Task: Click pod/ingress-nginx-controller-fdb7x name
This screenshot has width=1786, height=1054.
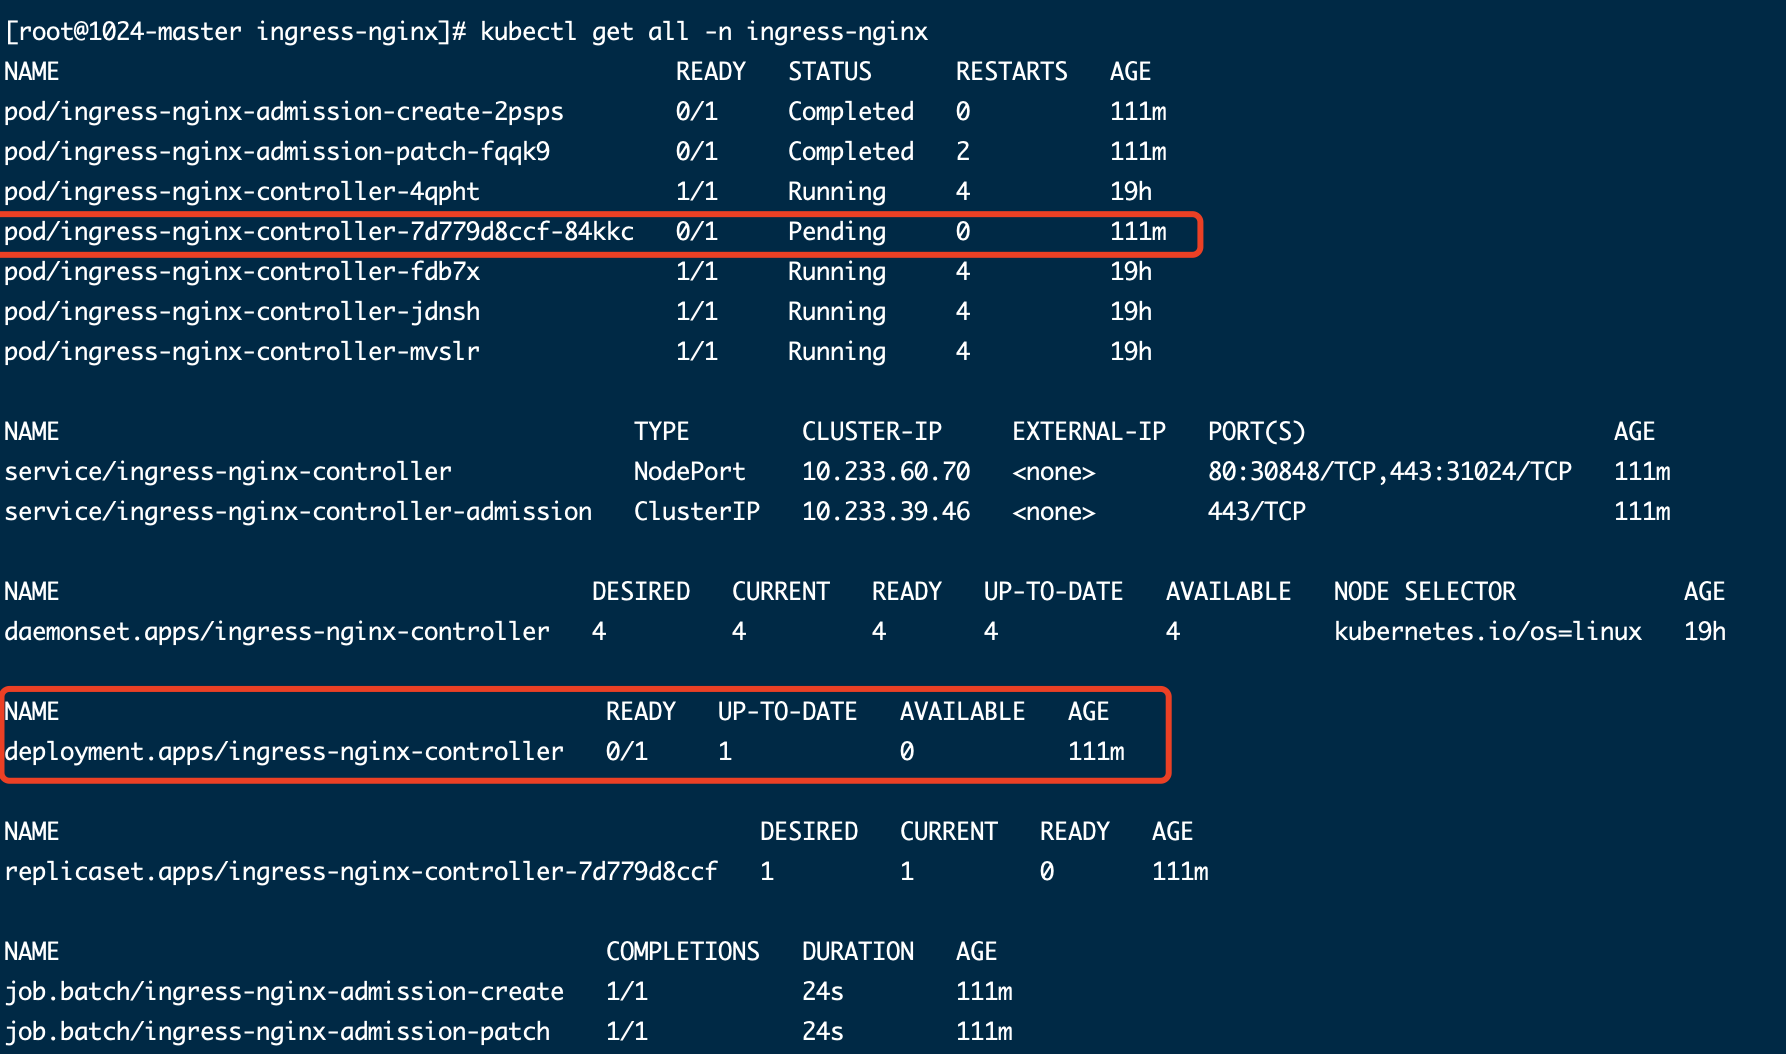Action: (x=242, y=272)
